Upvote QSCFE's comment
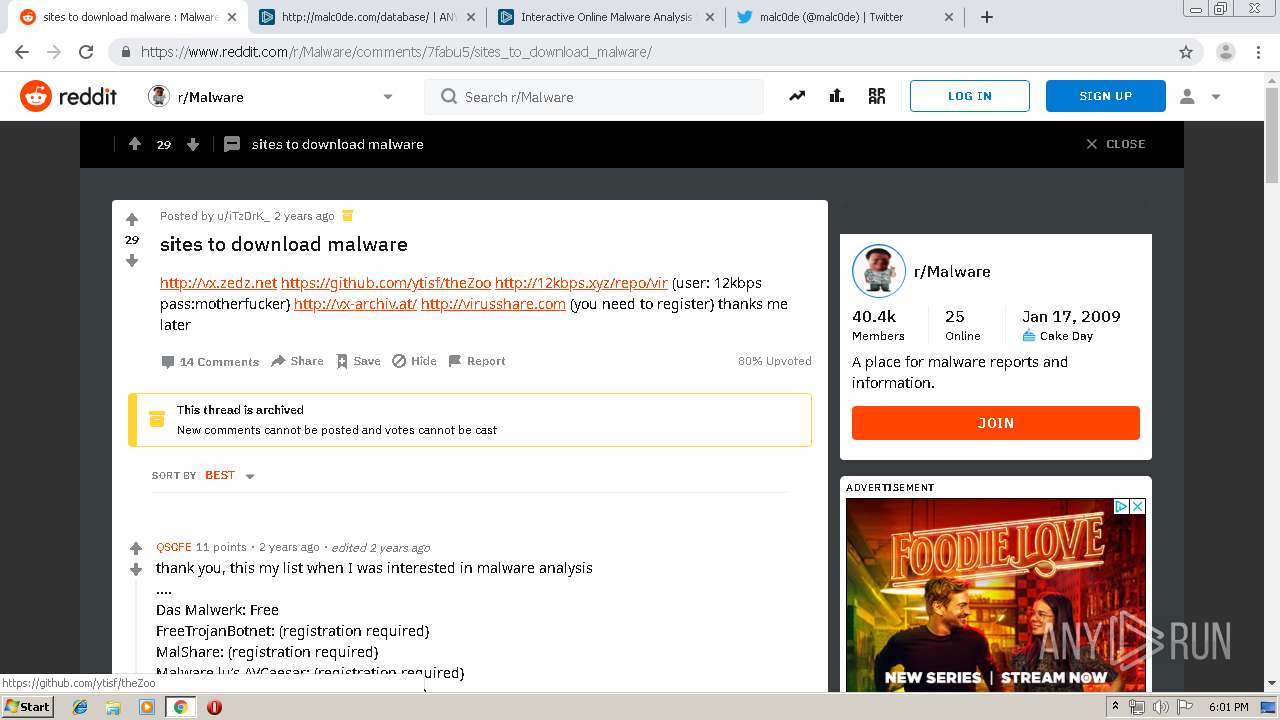 (x=136, y=548)
